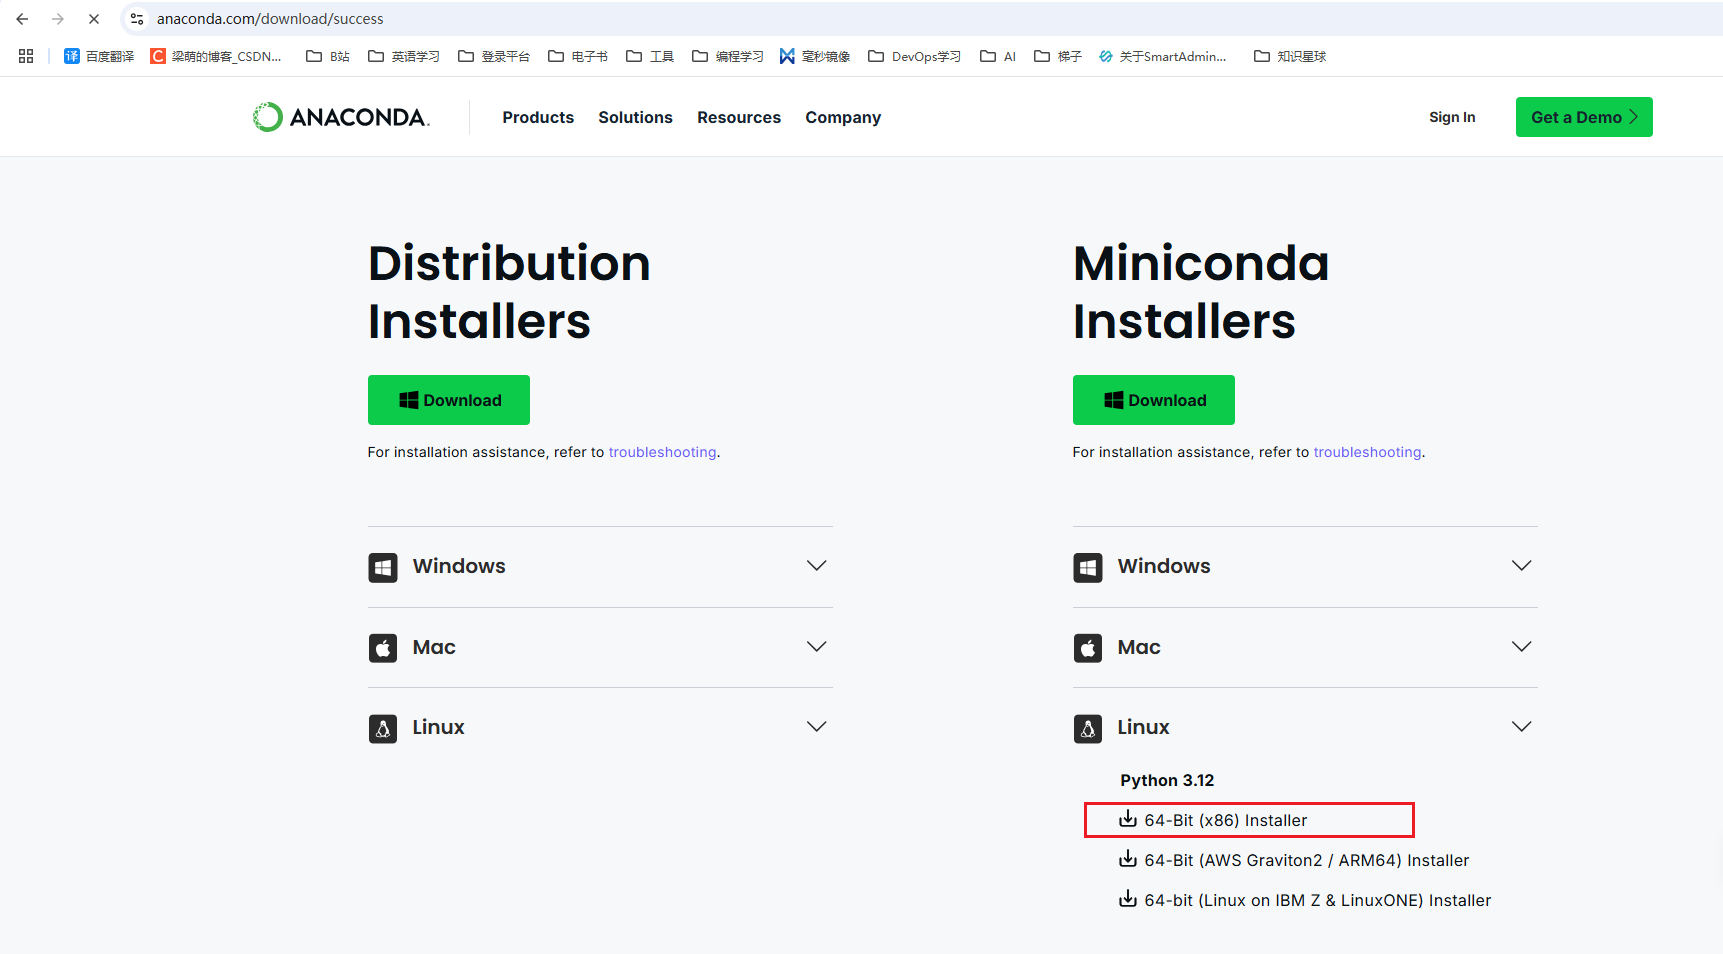Click the address bar URL
The height and width of the screenshot is (954, 1723).
click(270, 19)
